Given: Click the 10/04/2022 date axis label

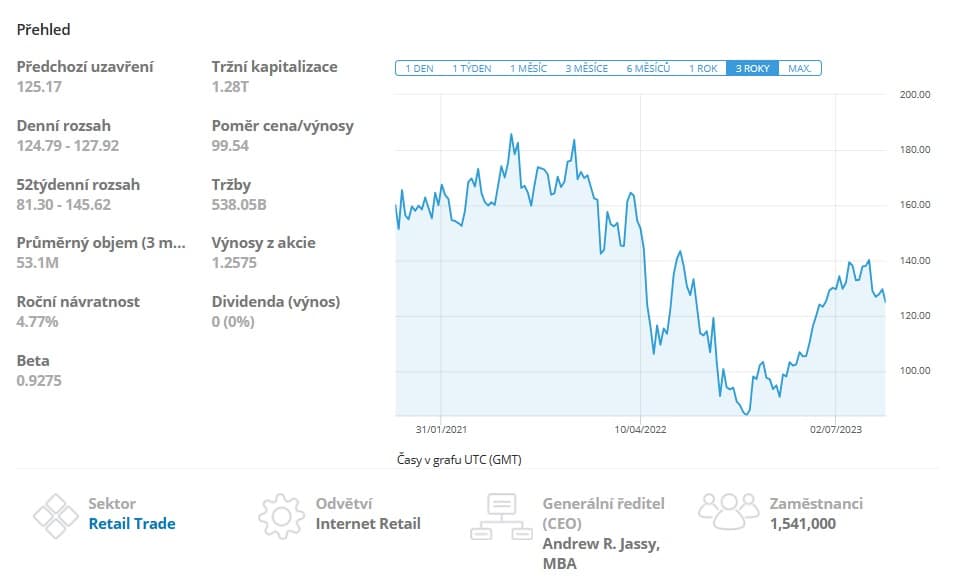Looking at the screenshot, I should [640, 429].
